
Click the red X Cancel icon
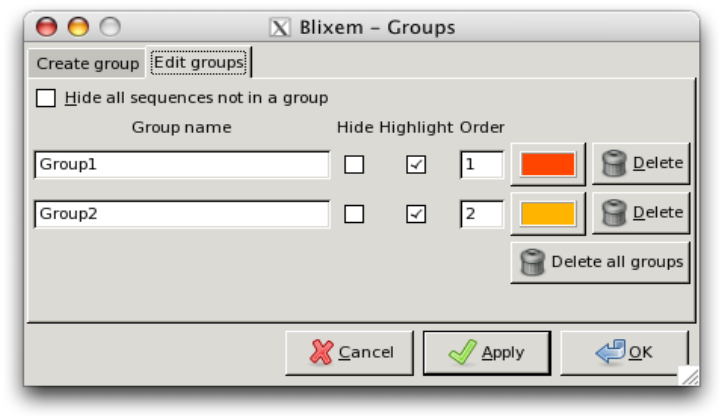(321, 352)
